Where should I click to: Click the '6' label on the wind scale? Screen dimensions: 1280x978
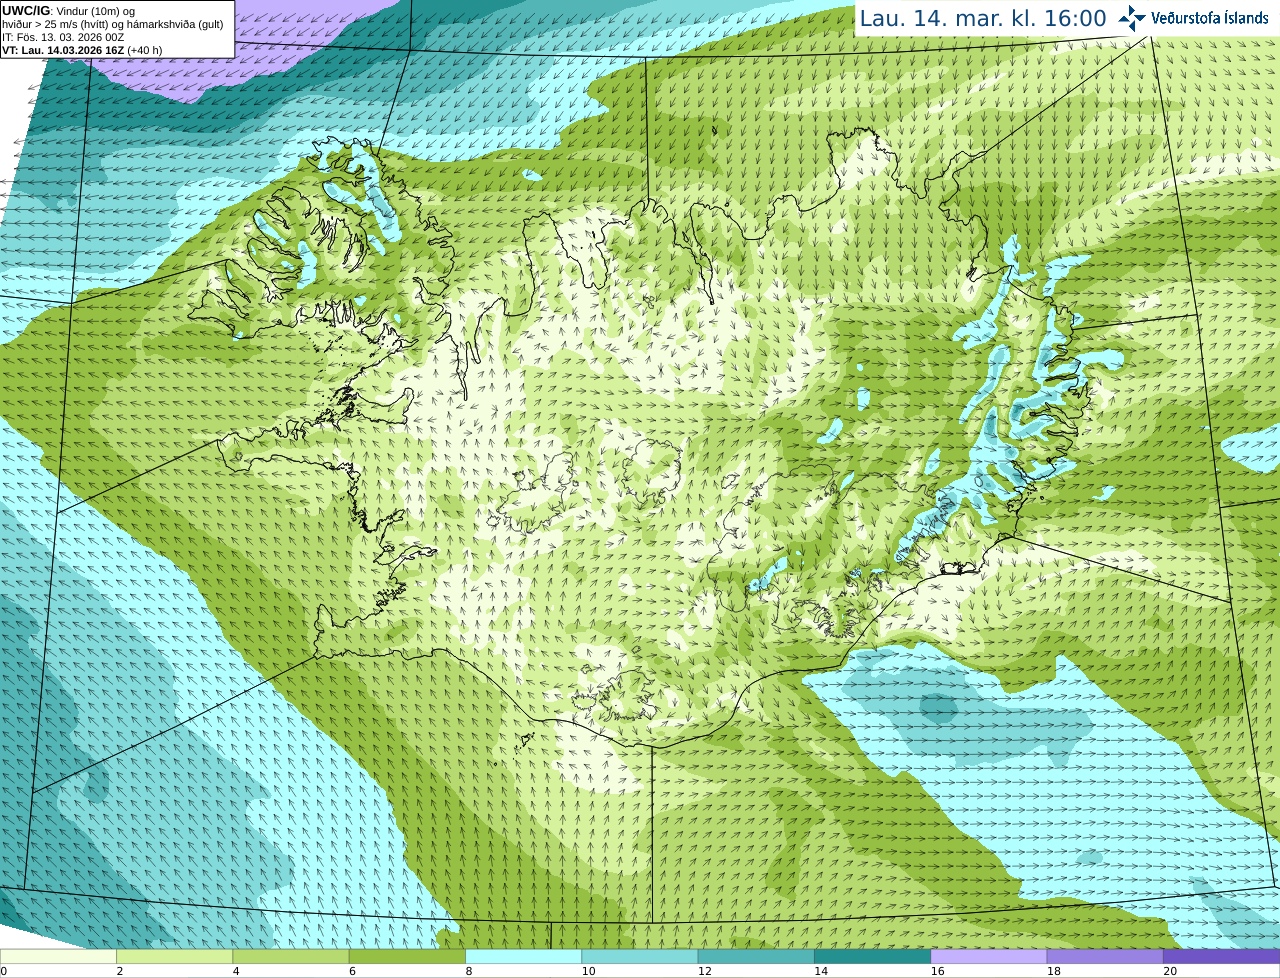point(352,971)
